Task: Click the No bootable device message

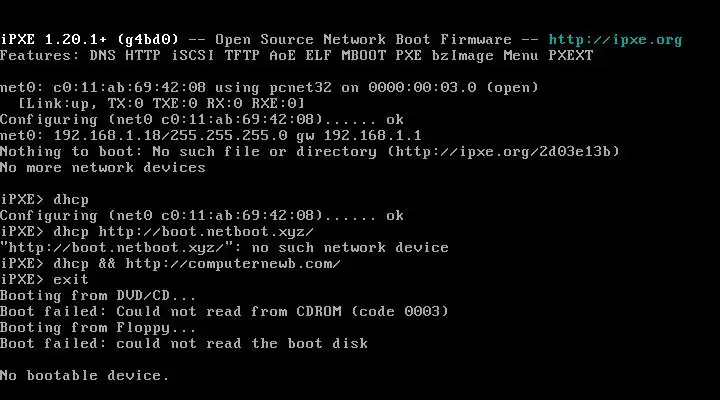Action: click(x=85, y=376)
